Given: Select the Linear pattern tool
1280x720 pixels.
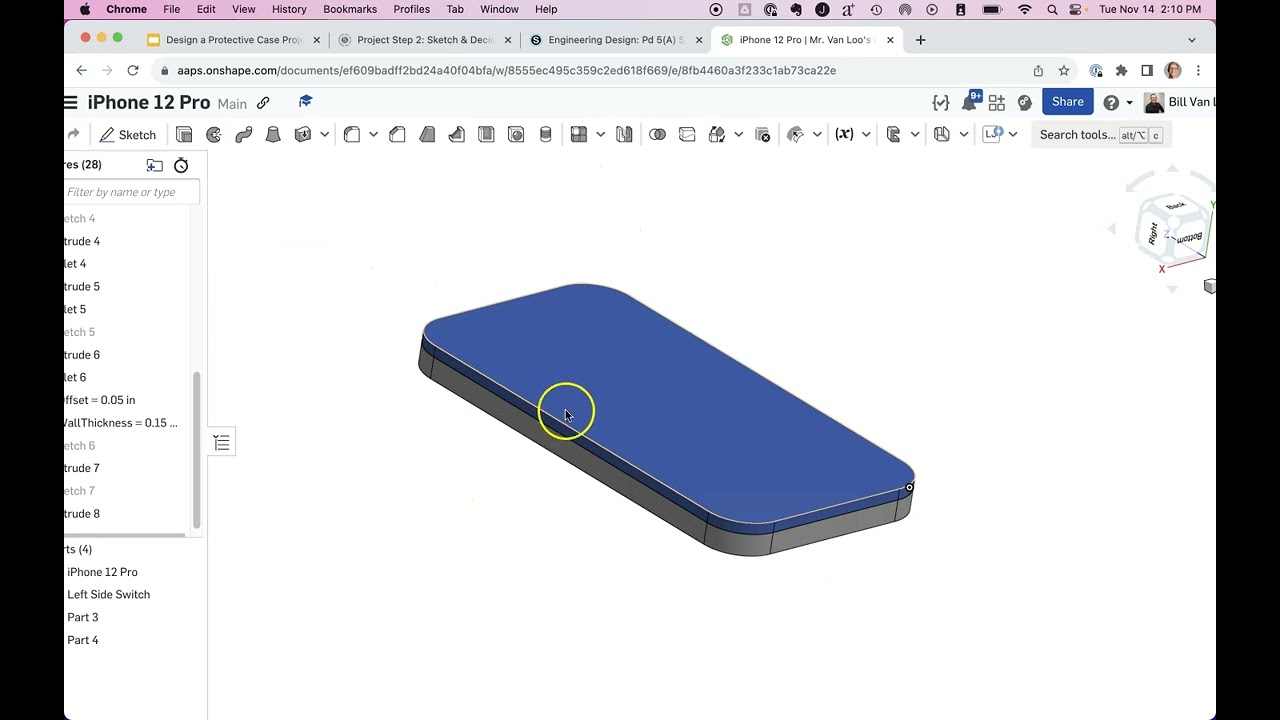Looking at the screenshot, I should (x=578, y=134).
